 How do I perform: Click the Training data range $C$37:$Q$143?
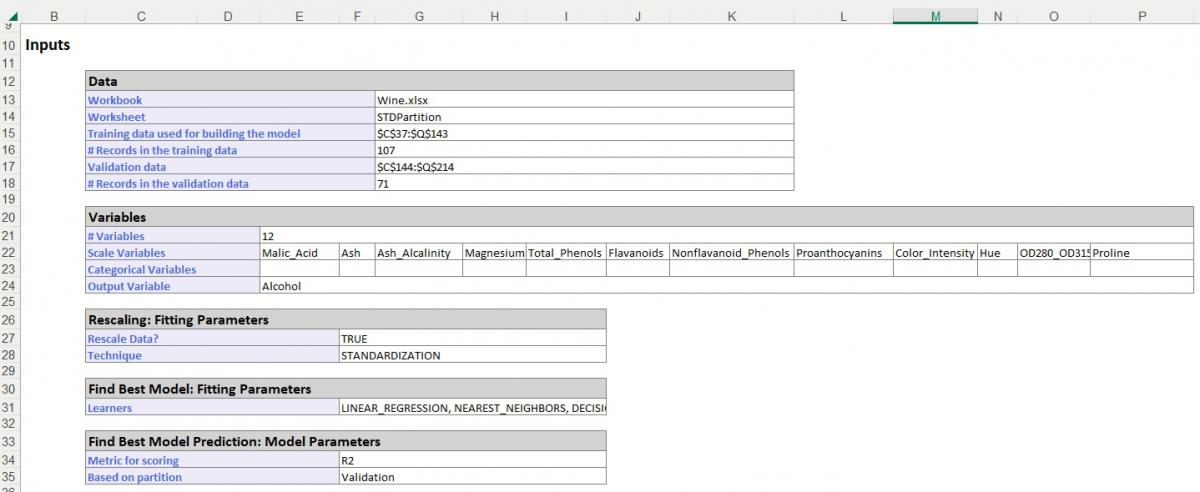click(583, 134)
